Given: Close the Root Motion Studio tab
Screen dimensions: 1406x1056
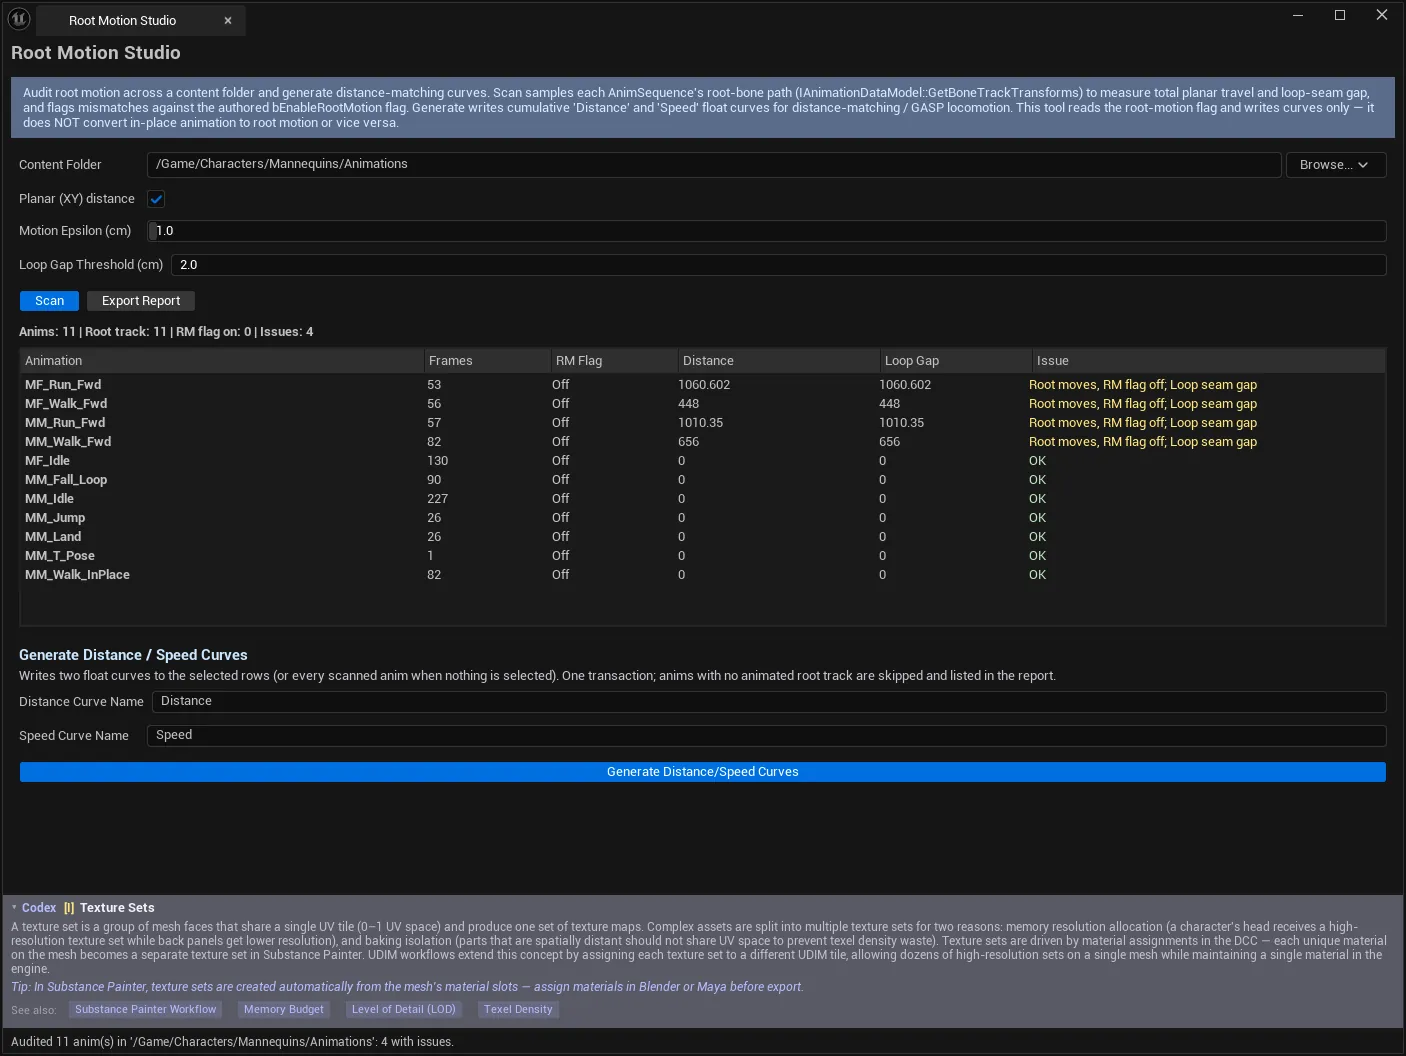Looking at the screenshot, I should [x=228, y=20].
